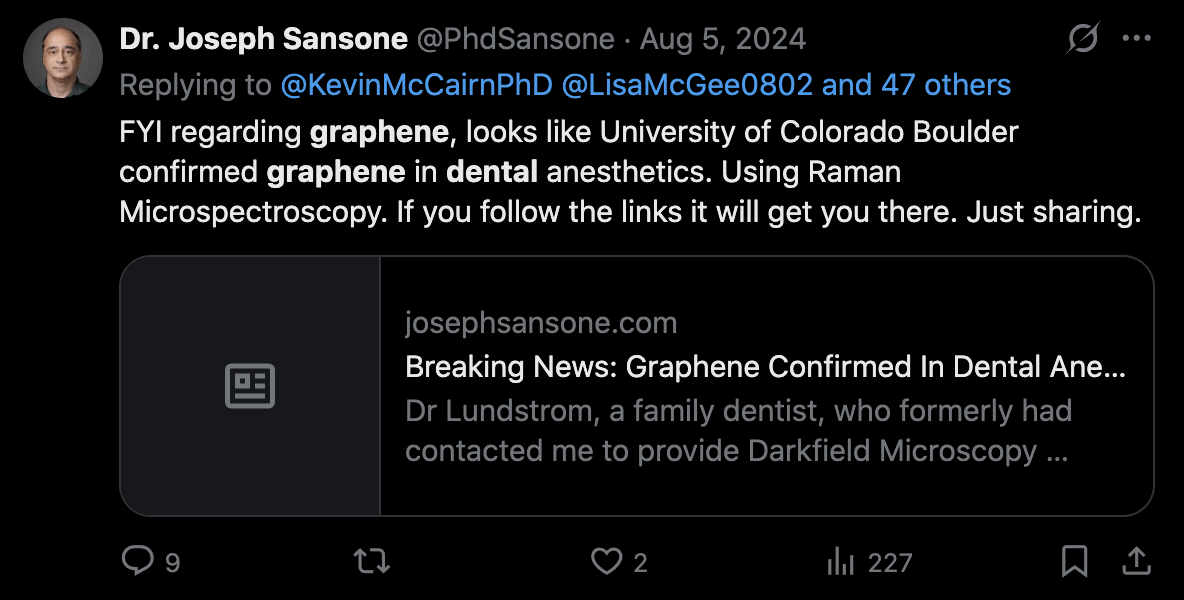Open the @LisaMcGee0802 mention
The height and width of the screenshot is (600, 1184).
coord(687,85)
